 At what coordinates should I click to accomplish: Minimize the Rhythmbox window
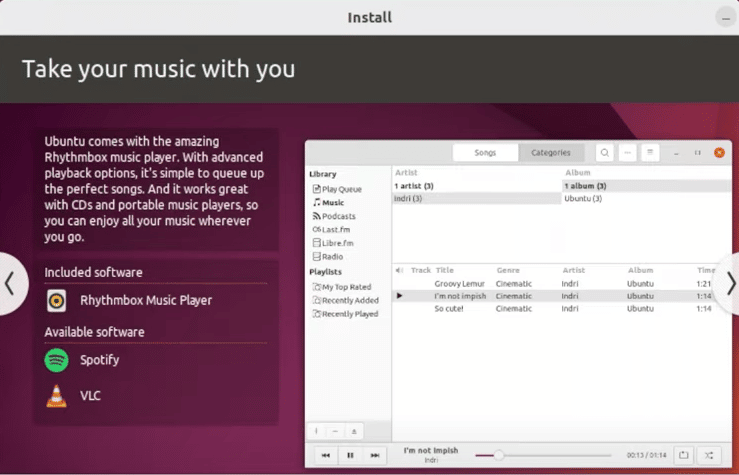676,153
